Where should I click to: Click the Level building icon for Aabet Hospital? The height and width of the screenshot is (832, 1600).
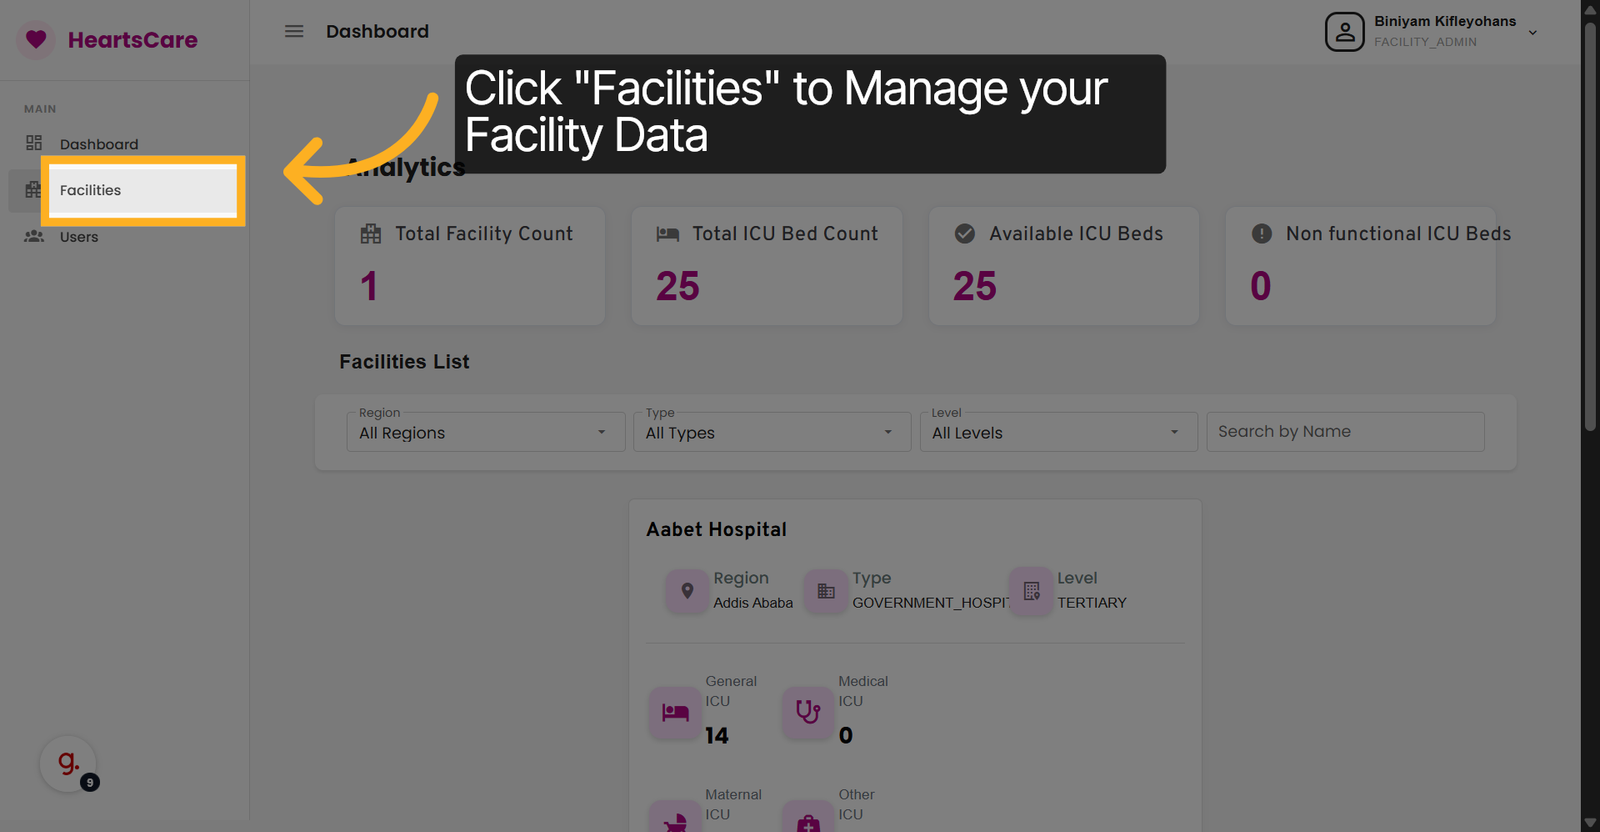pyautogui.click(x=1031, y=591)
